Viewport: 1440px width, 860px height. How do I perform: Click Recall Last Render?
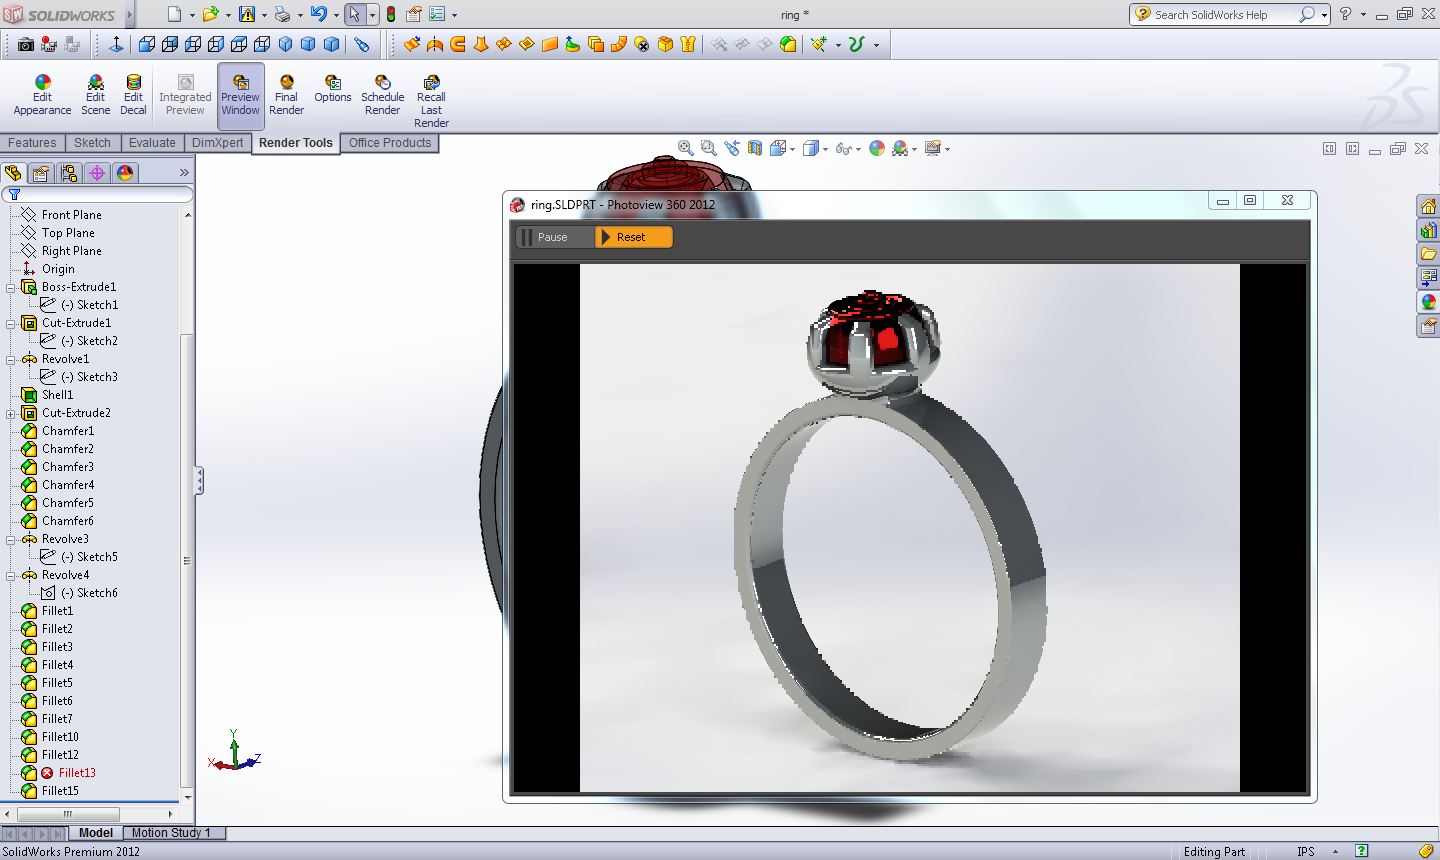[431, 101]
